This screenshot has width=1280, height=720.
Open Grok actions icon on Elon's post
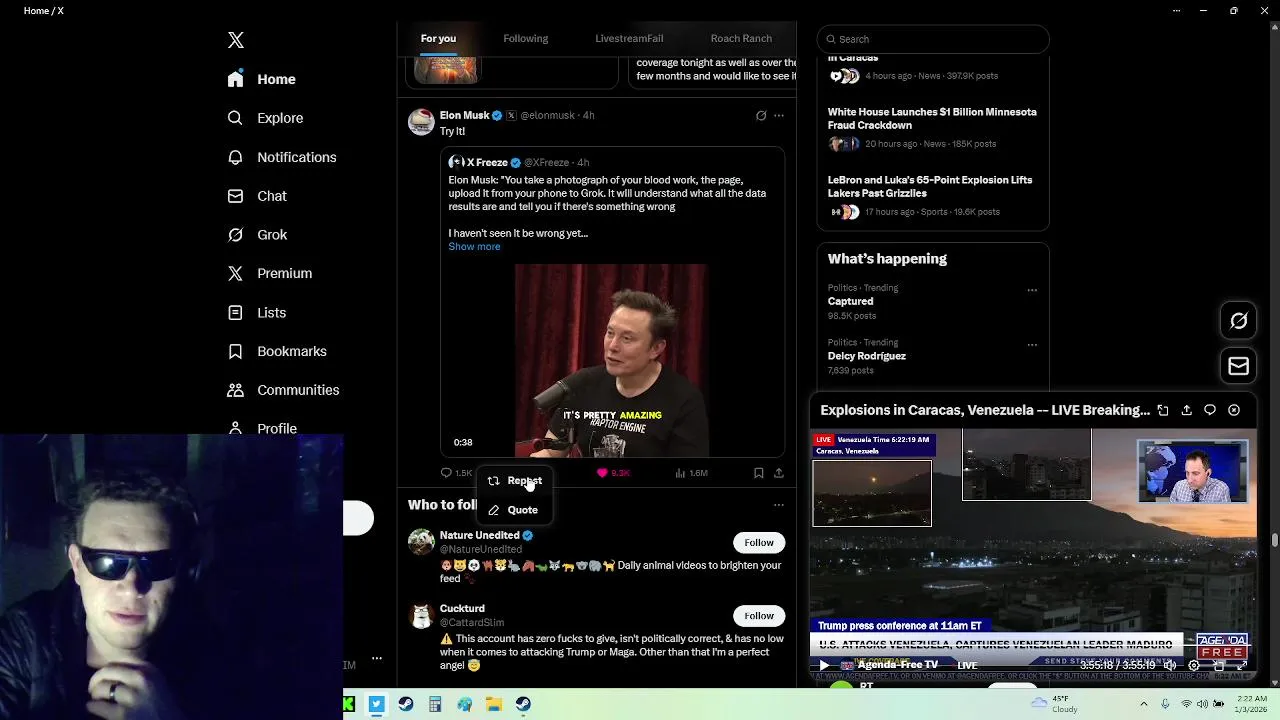click(x=761, y=115)
